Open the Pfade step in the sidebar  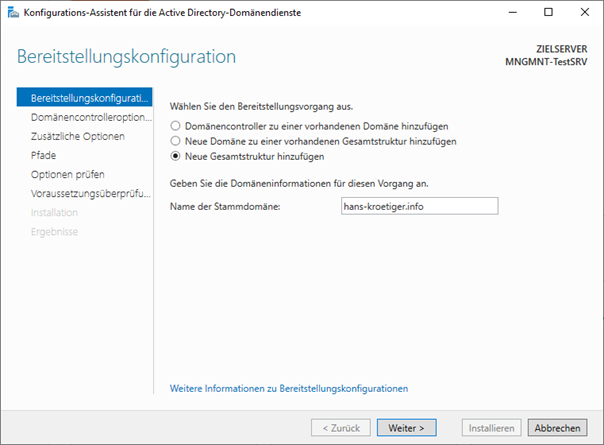pos(44,155)
